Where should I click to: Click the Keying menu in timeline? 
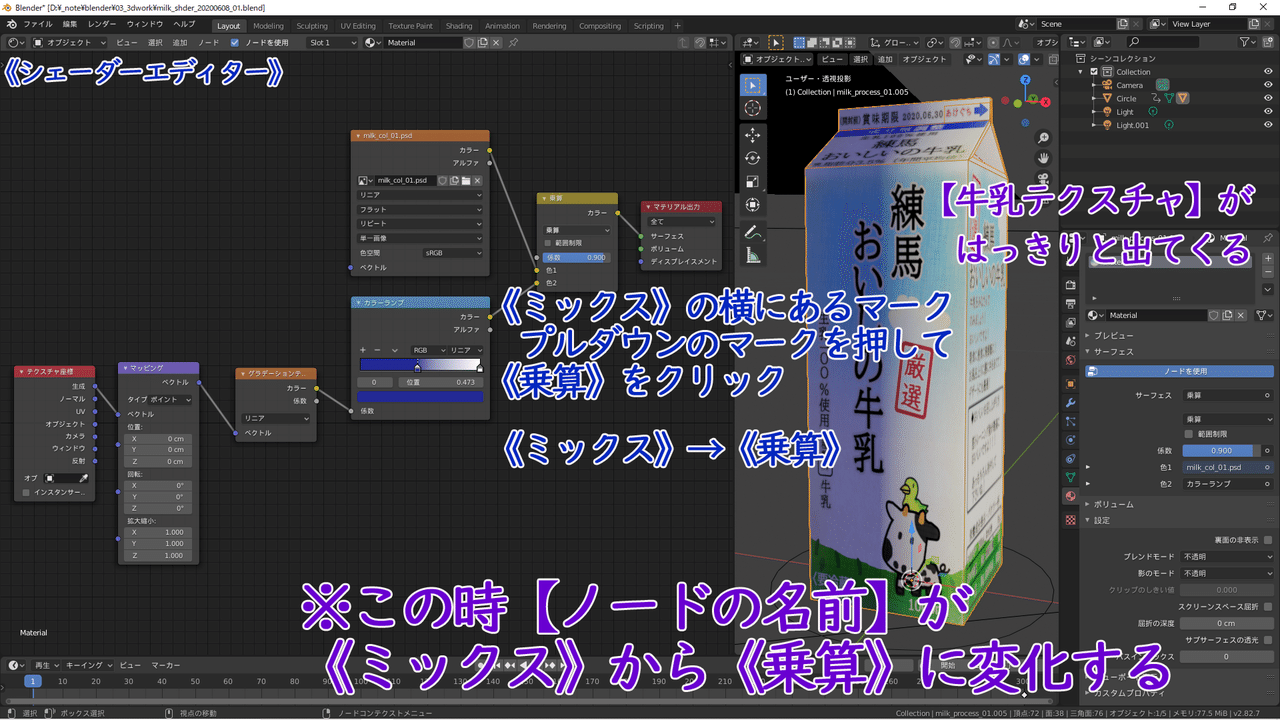click(88, 665)
